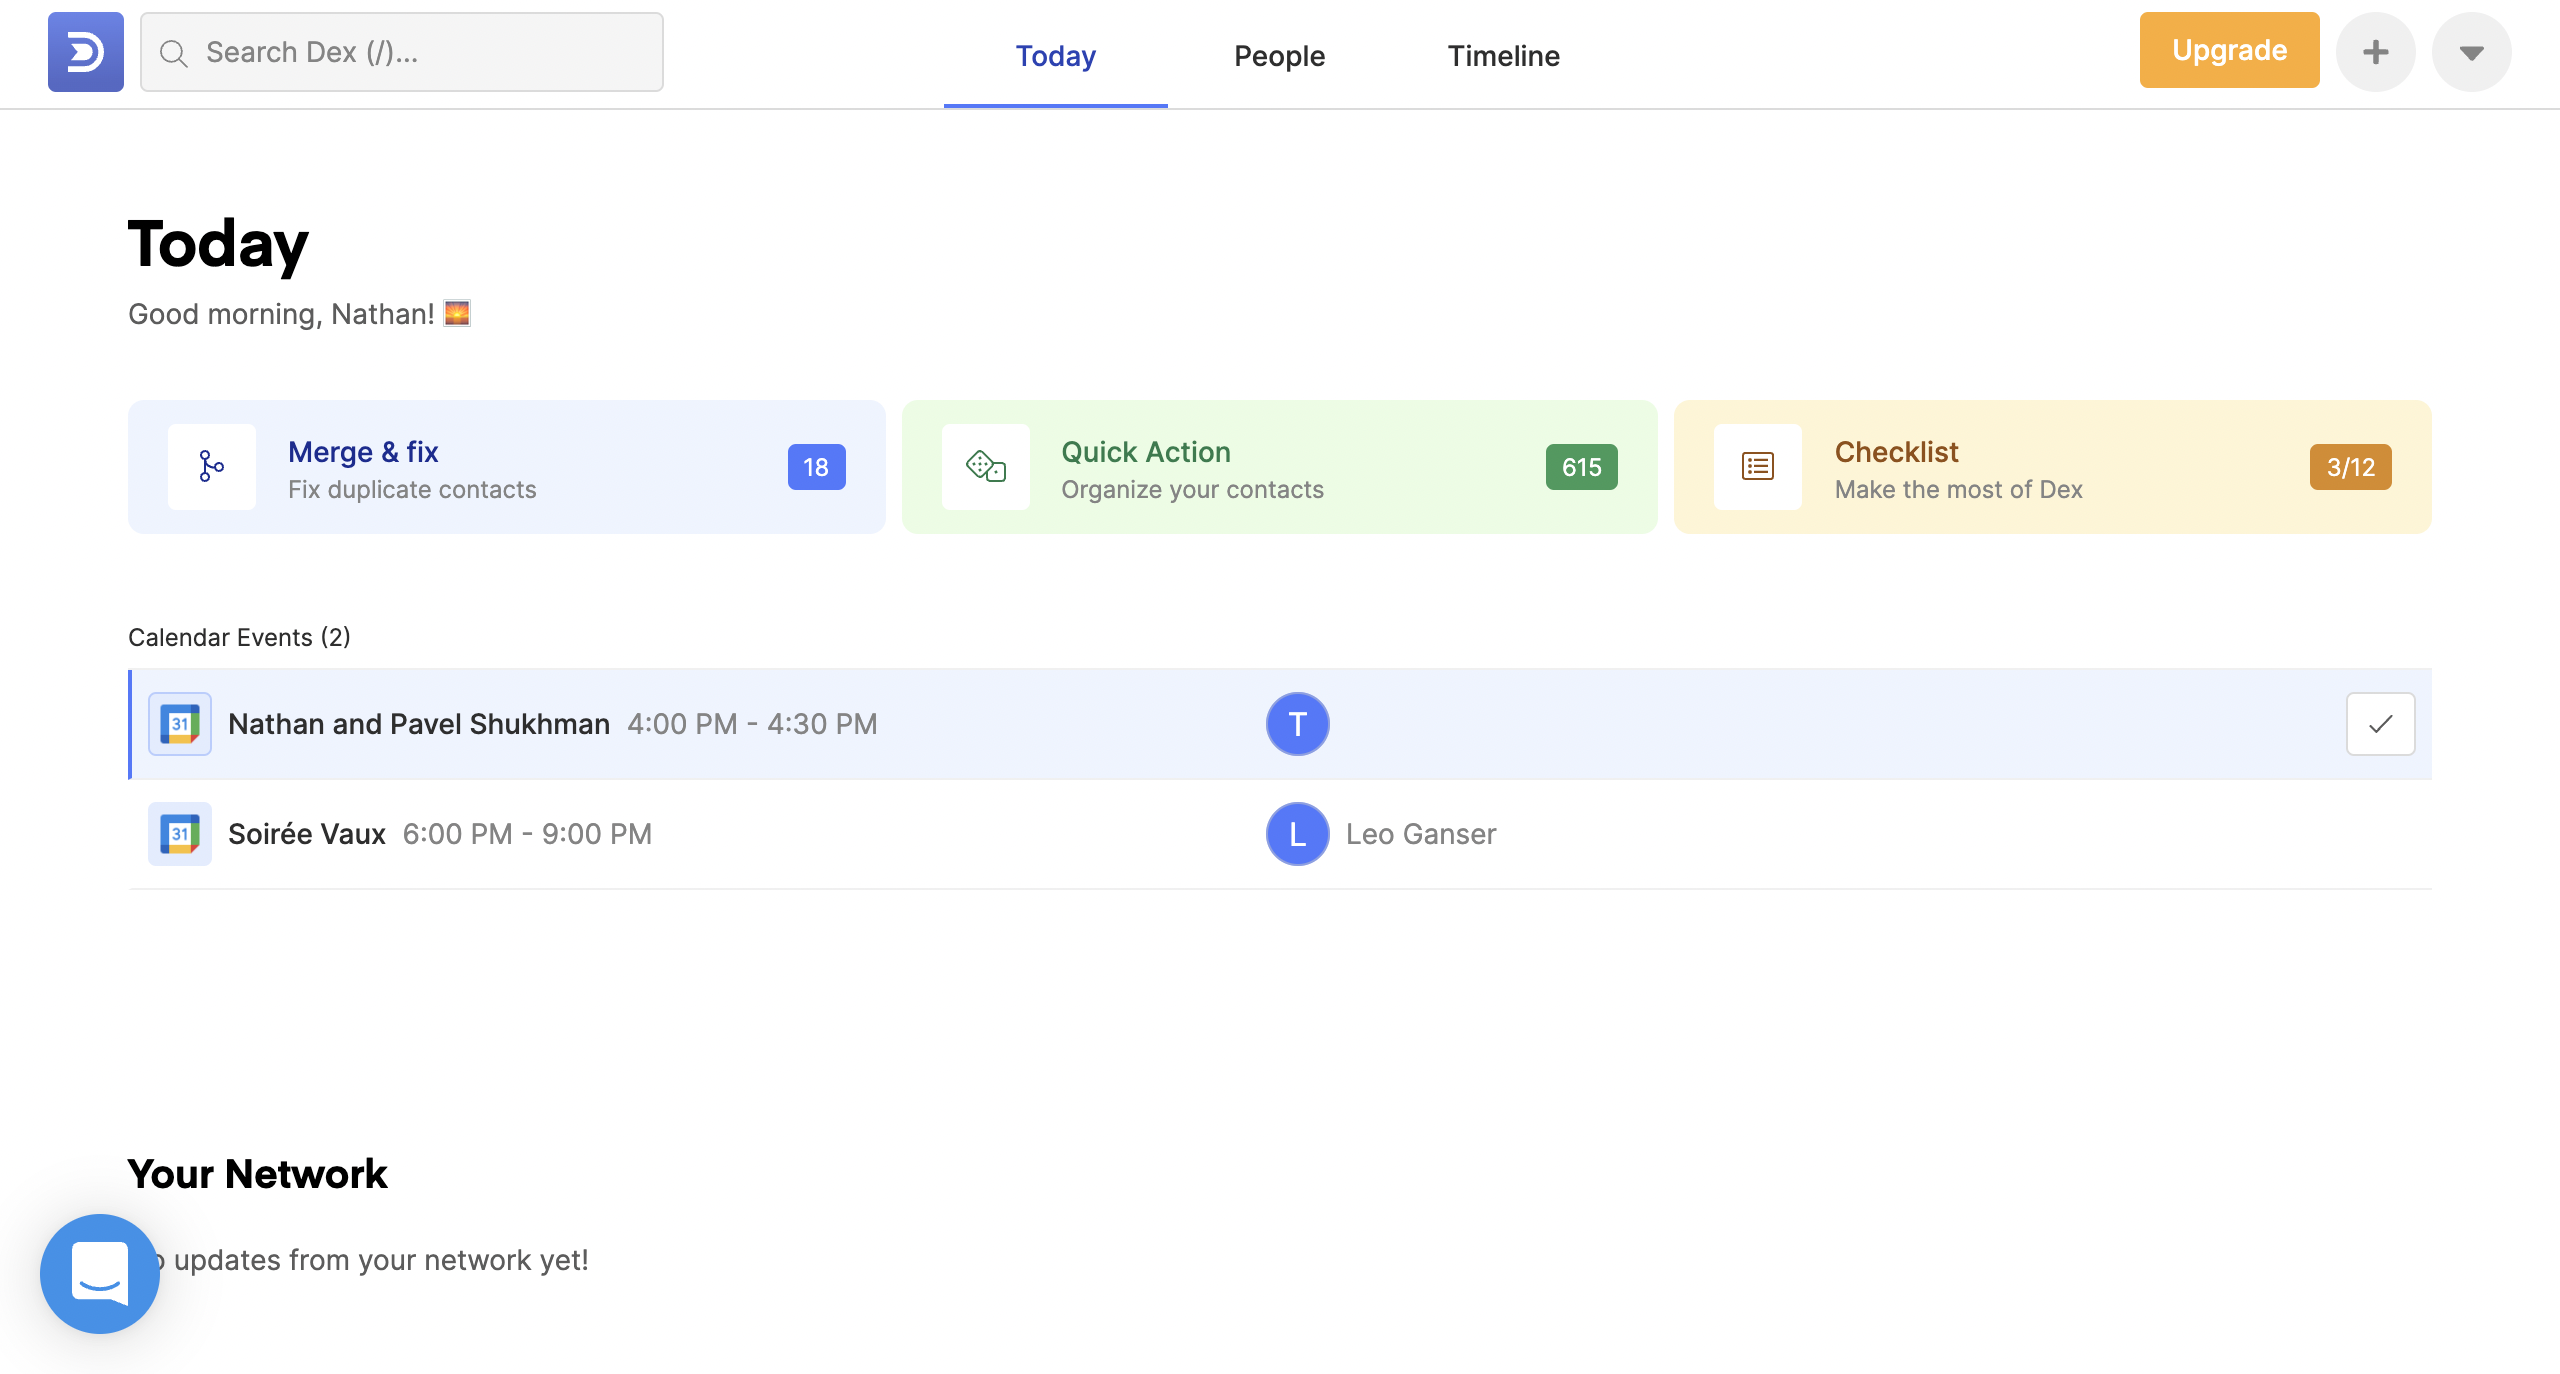Click the 18 duplicates badge
Viewport: 2560px width, 1374px height.
[x=817, y=467]
